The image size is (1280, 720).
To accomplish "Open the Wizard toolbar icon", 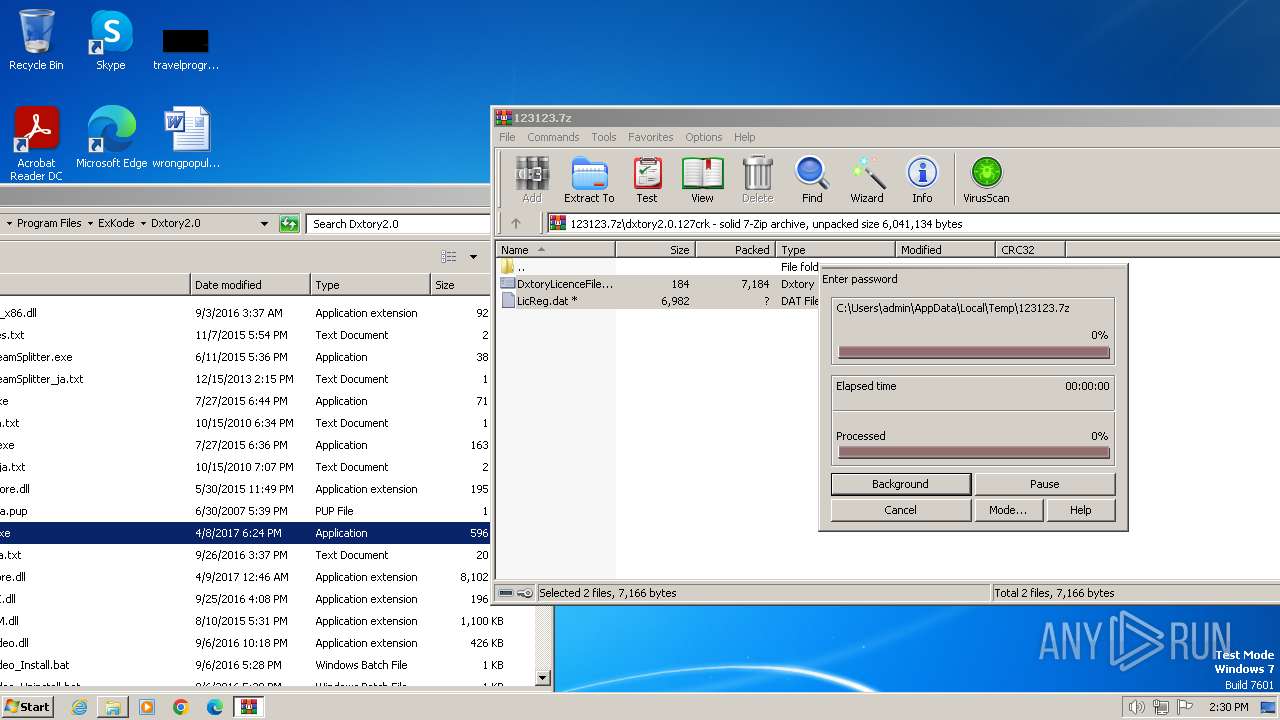I will [x=867, y=180].
